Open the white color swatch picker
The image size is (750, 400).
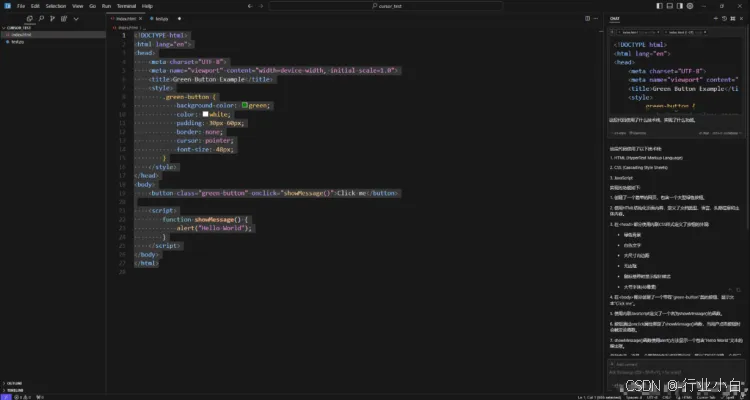click(x=205, y=114)
